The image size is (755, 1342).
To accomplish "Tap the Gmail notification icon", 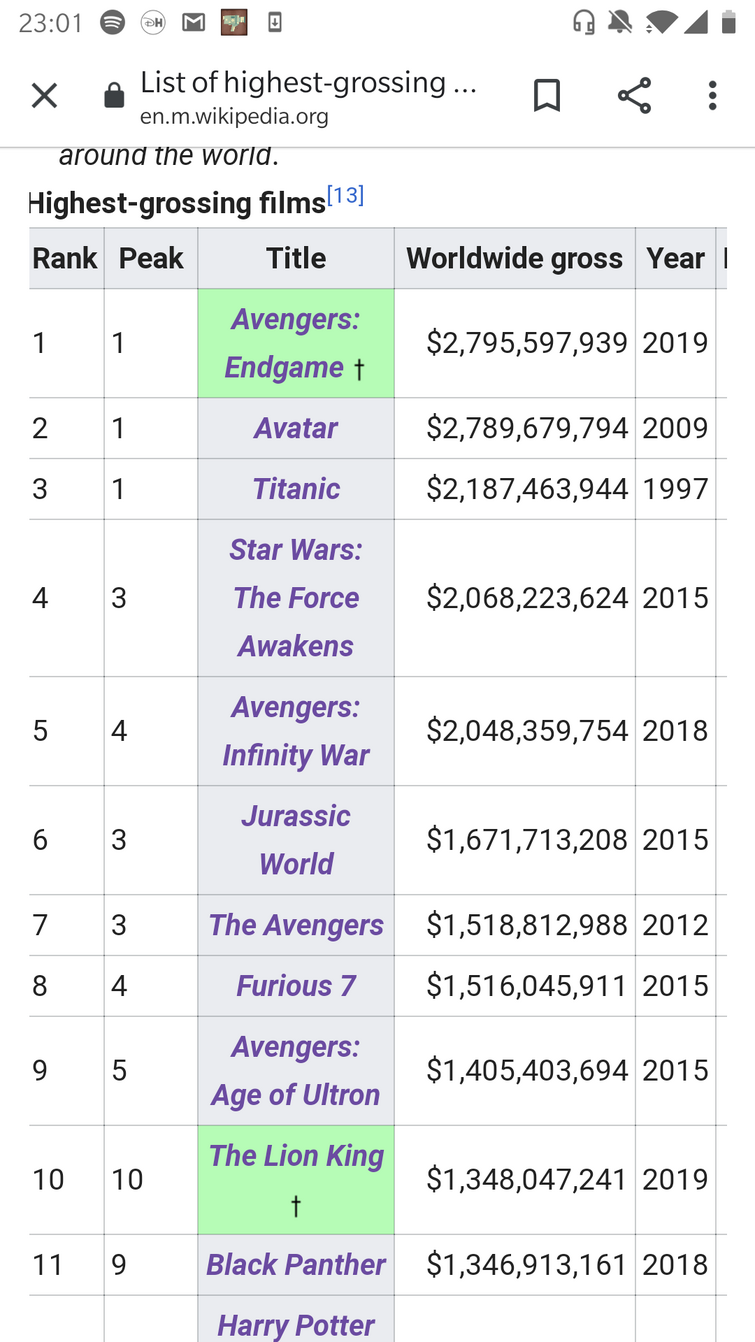I will [x=193, y=22].
